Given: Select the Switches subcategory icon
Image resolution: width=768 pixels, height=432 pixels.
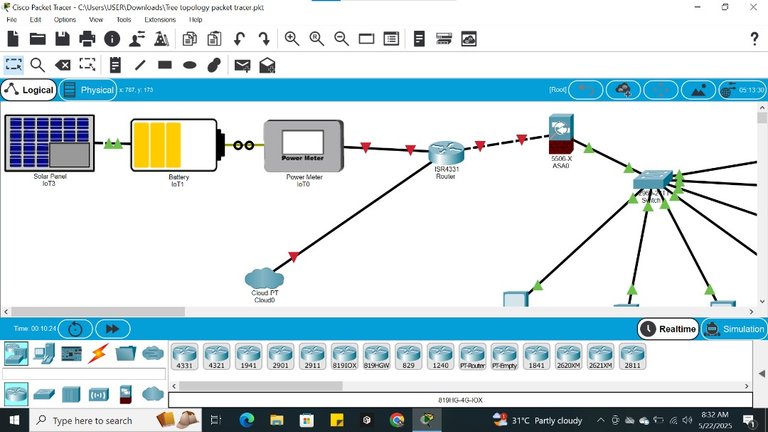Looking at the screenshot, I should [44, 394].
